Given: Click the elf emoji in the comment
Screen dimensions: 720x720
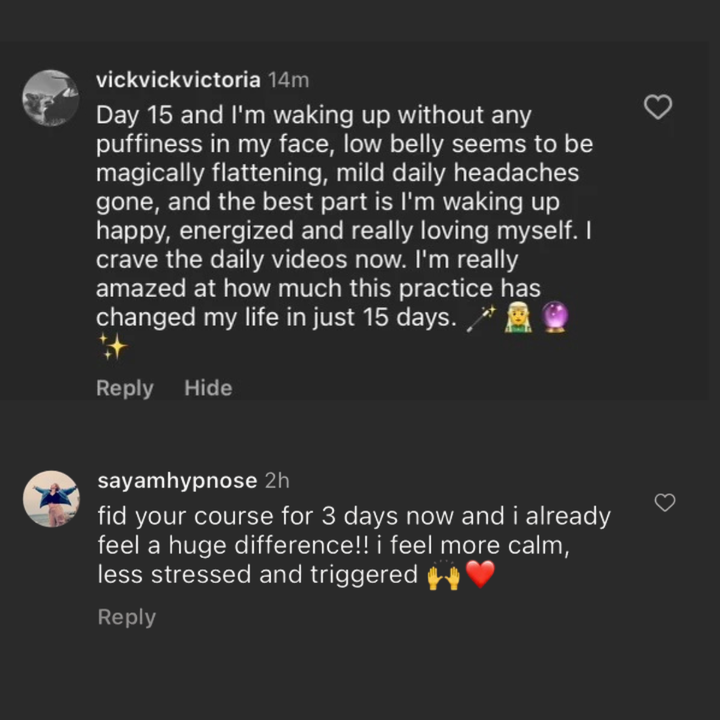Looking at the screenshot, I should (517, 318).
